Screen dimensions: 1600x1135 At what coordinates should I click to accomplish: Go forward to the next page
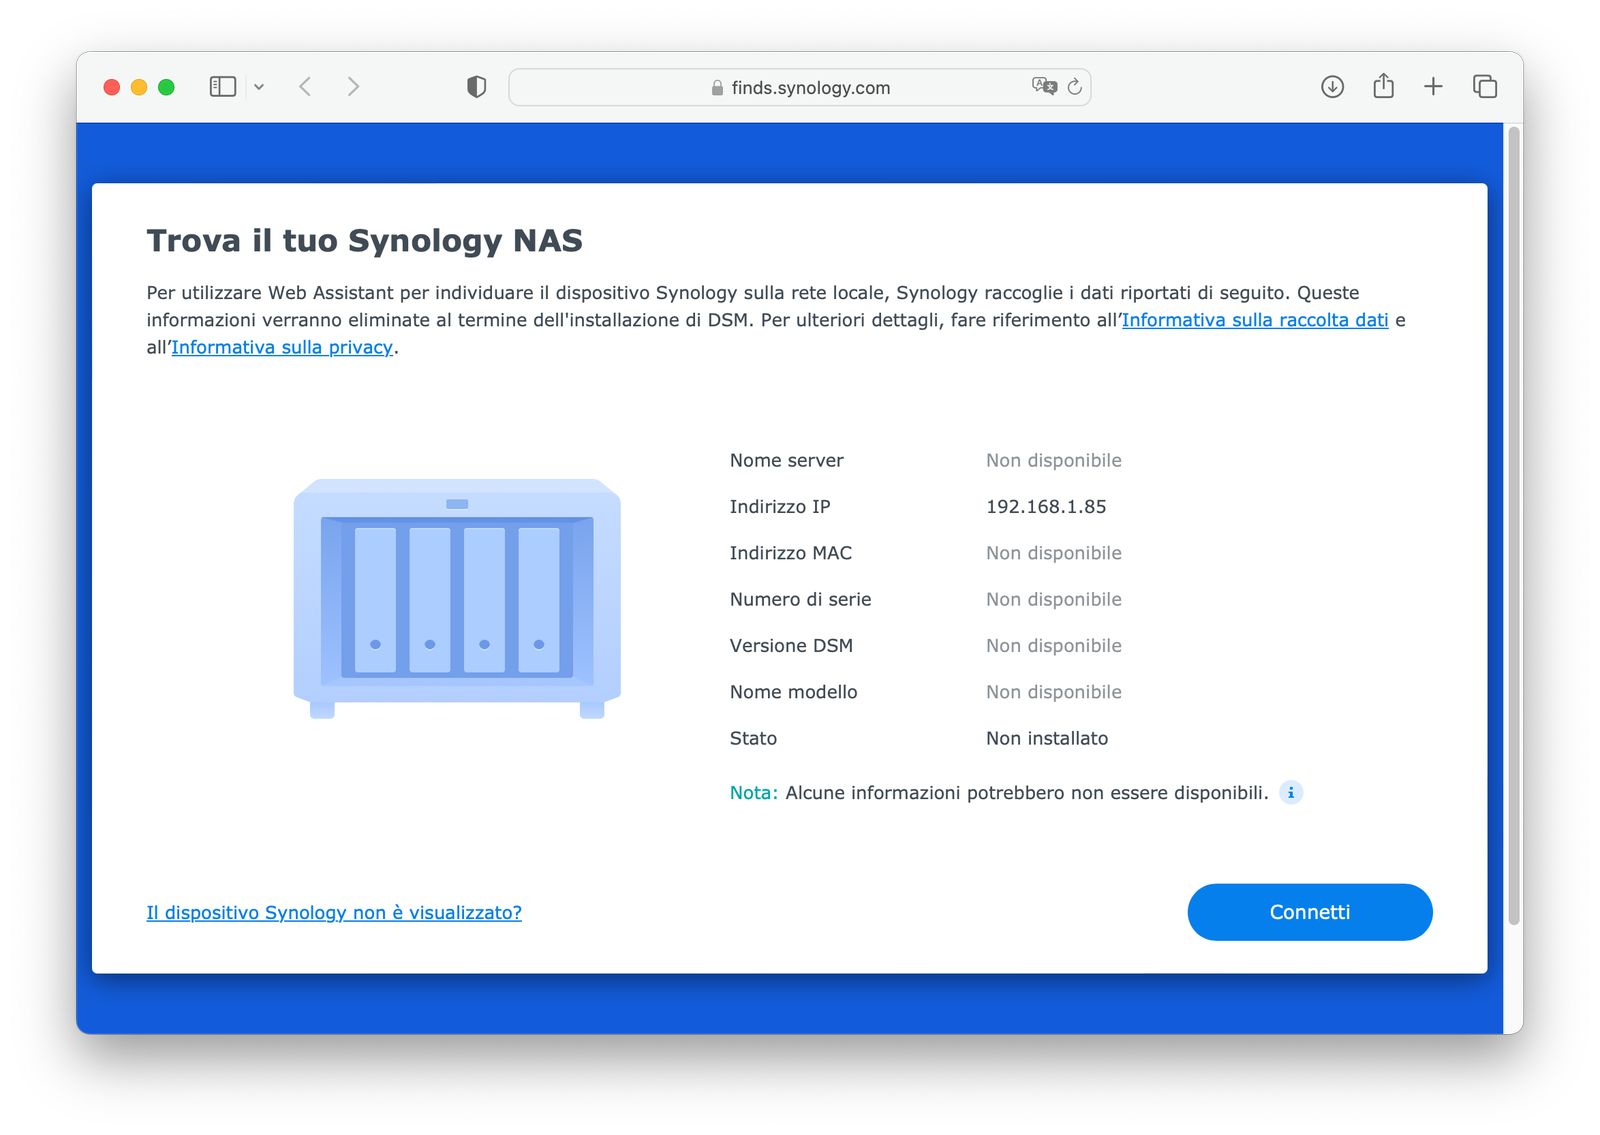(x=353, y=87)
